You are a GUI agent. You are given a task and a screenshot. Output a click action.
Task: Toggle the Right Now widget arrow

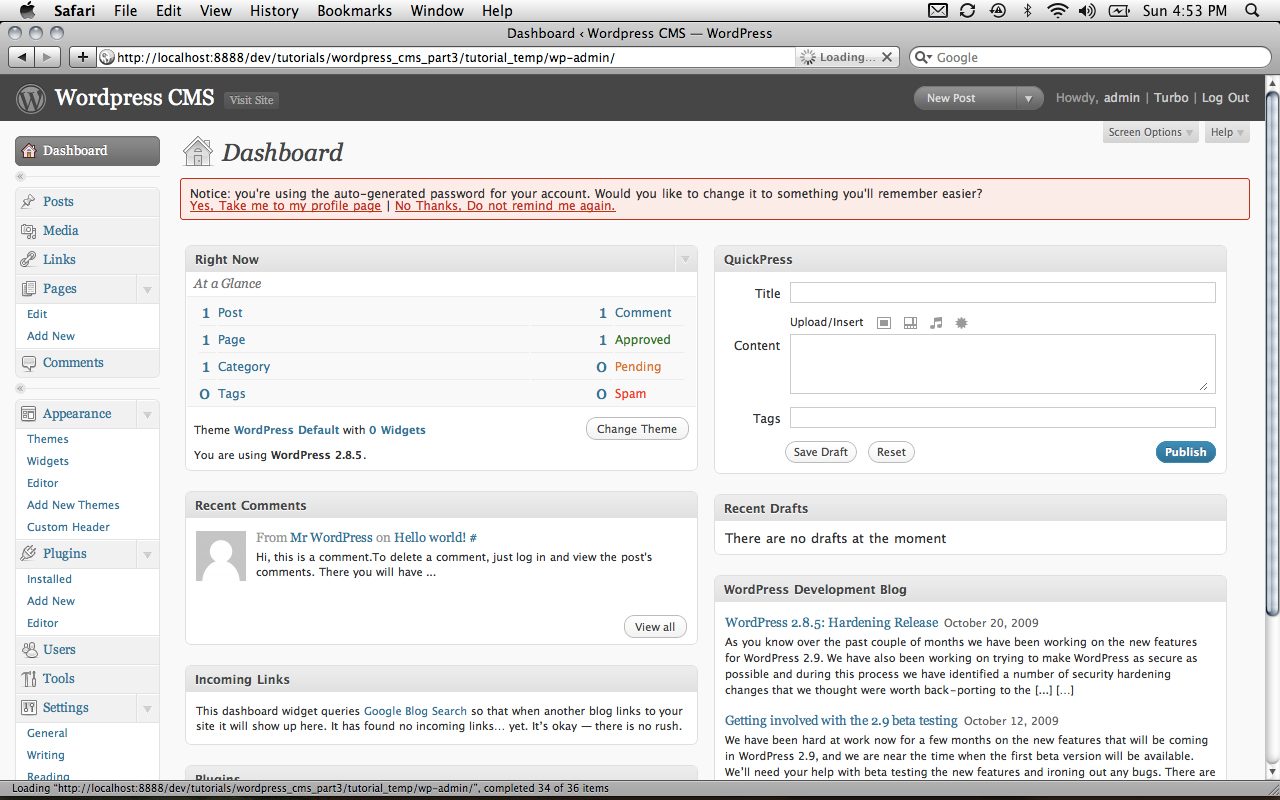685,259
